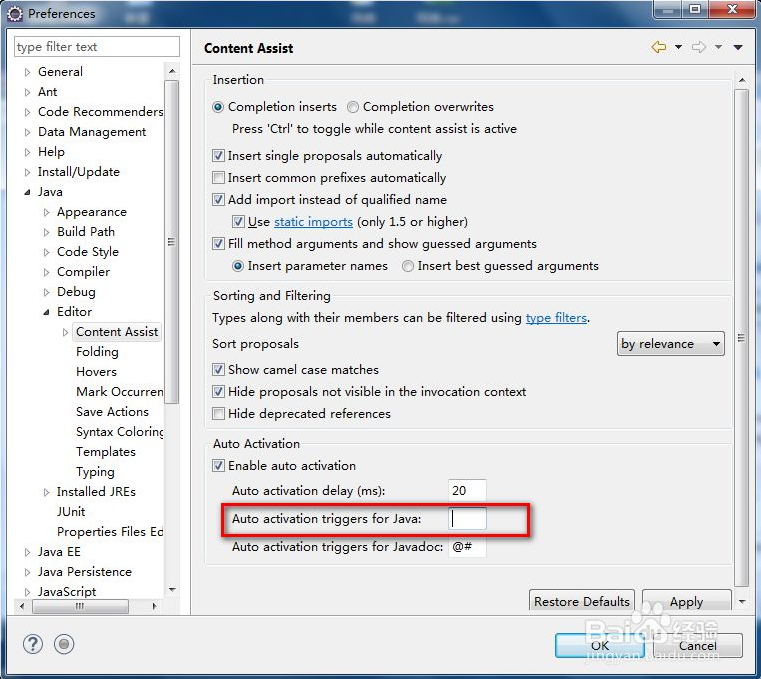Collapse the Java tree node
The width and height of the screenshot is (761, 679).
27,192
